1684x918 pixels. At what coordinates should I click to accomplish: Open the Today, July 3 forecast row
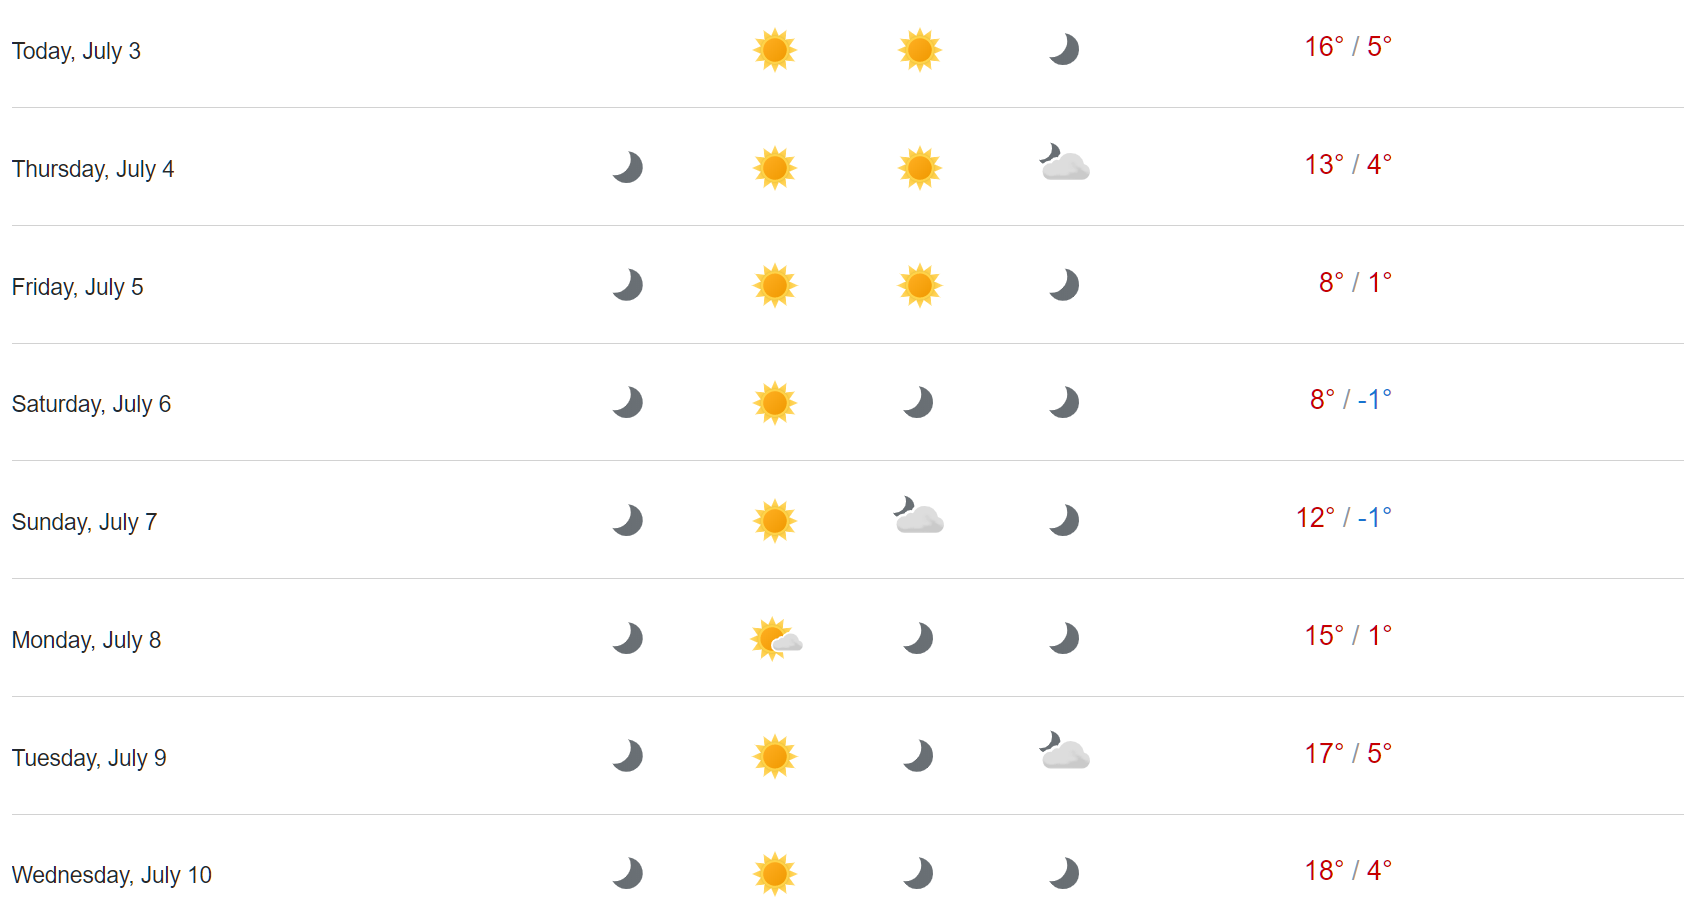pyautogui.click(x=848, y=51)
